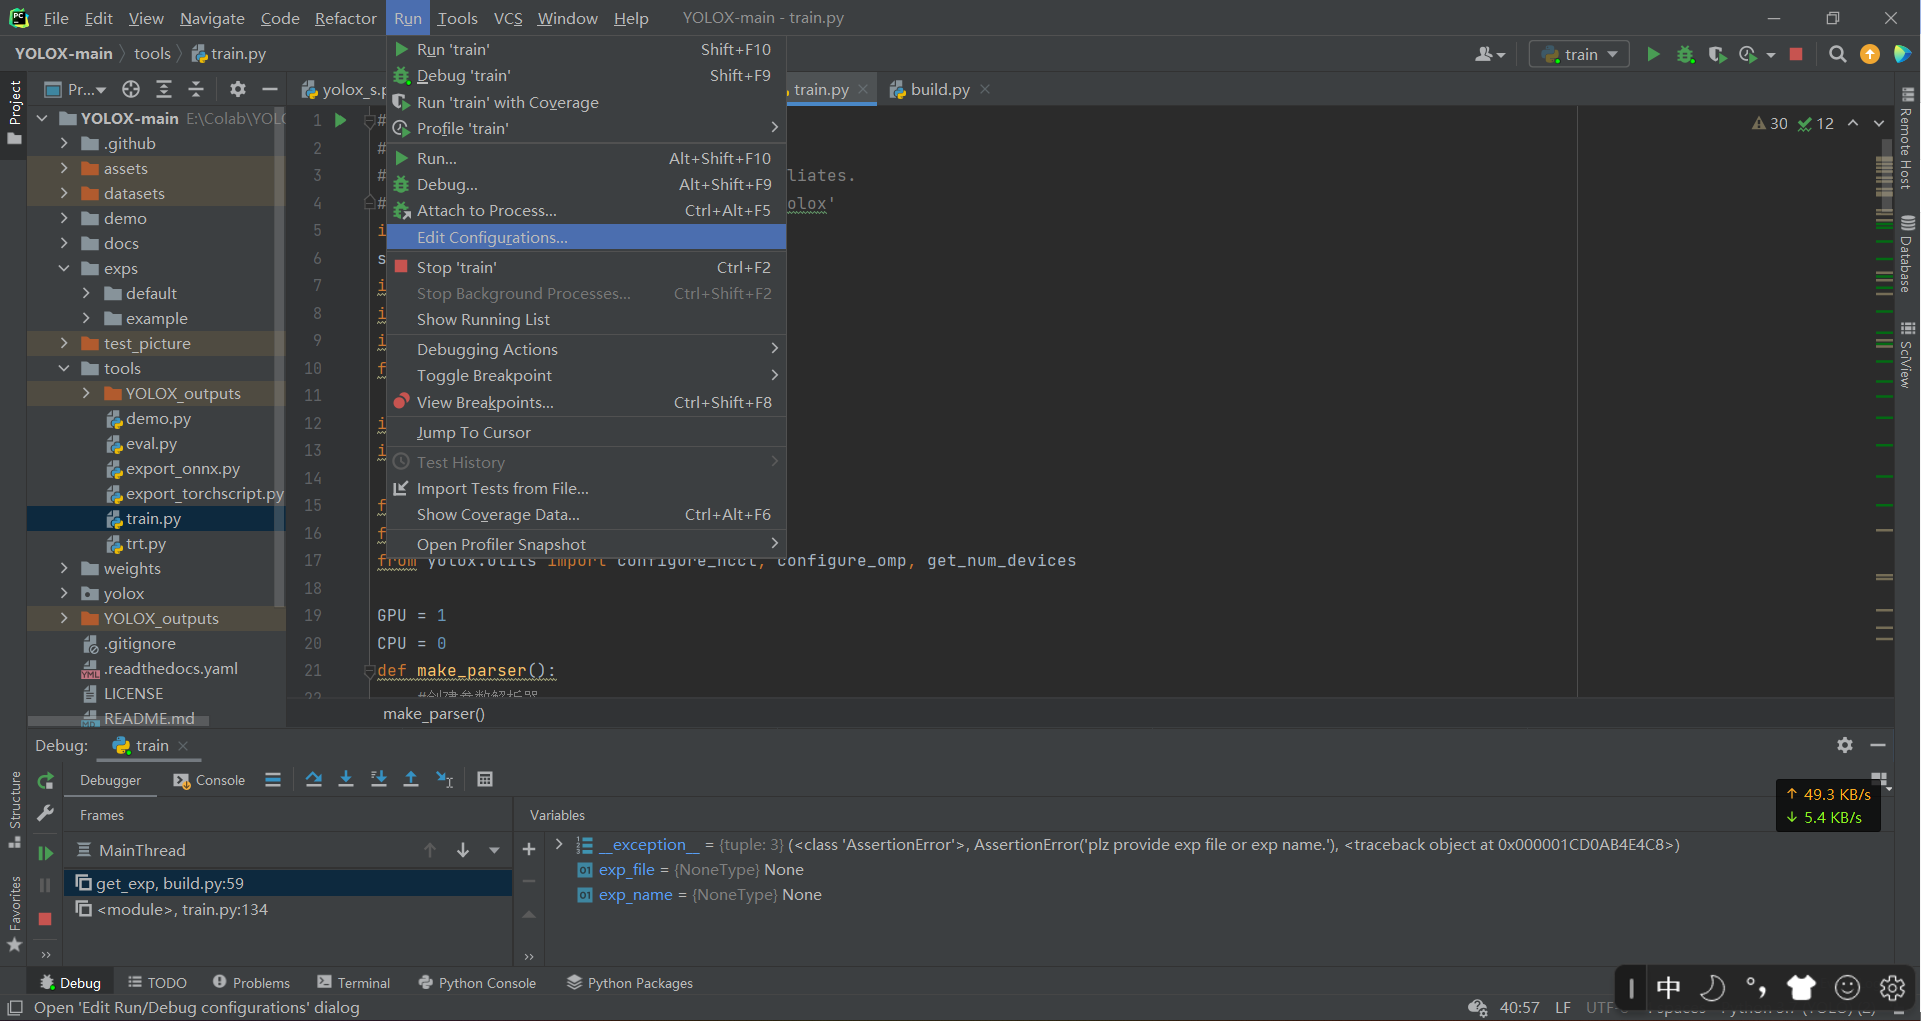Click Evaluate Expression calculator icon
Image resolution: width=1921 pixels, height=1021 pixels.
pyautogui.click(x=485, y=779)
